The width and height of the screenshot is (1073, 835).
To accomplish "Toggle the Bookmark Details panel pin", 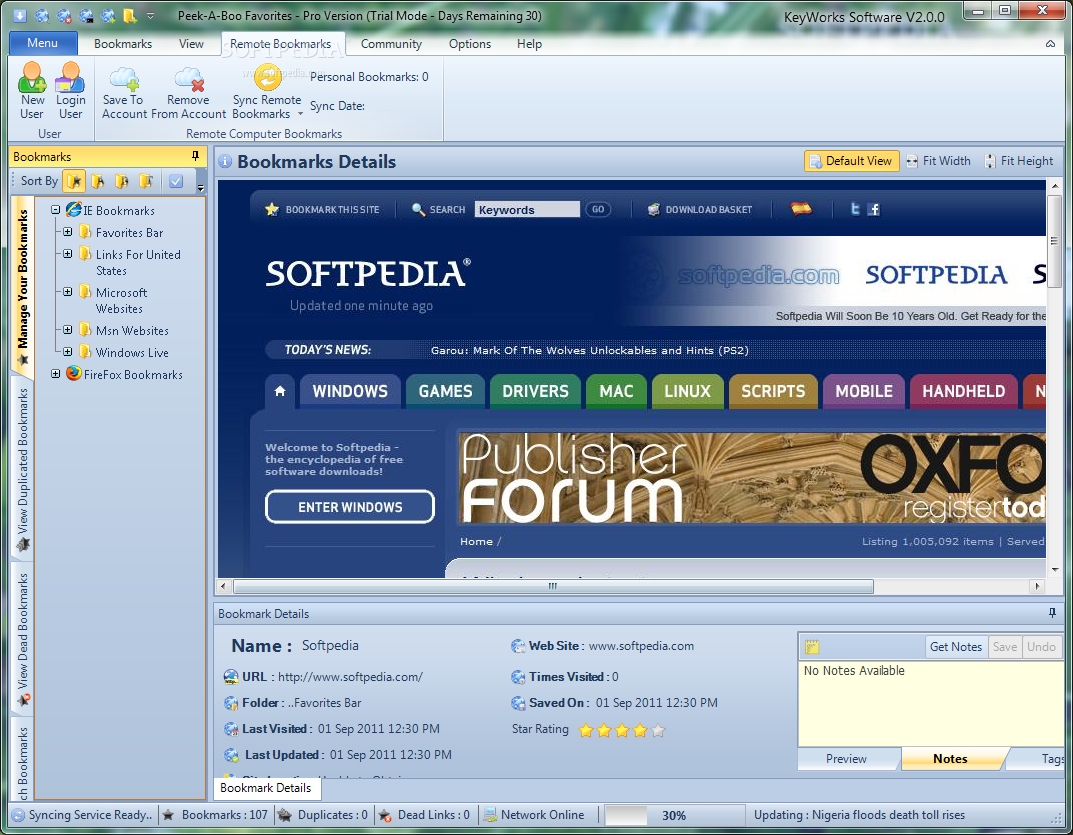I will pos(1052,613).
